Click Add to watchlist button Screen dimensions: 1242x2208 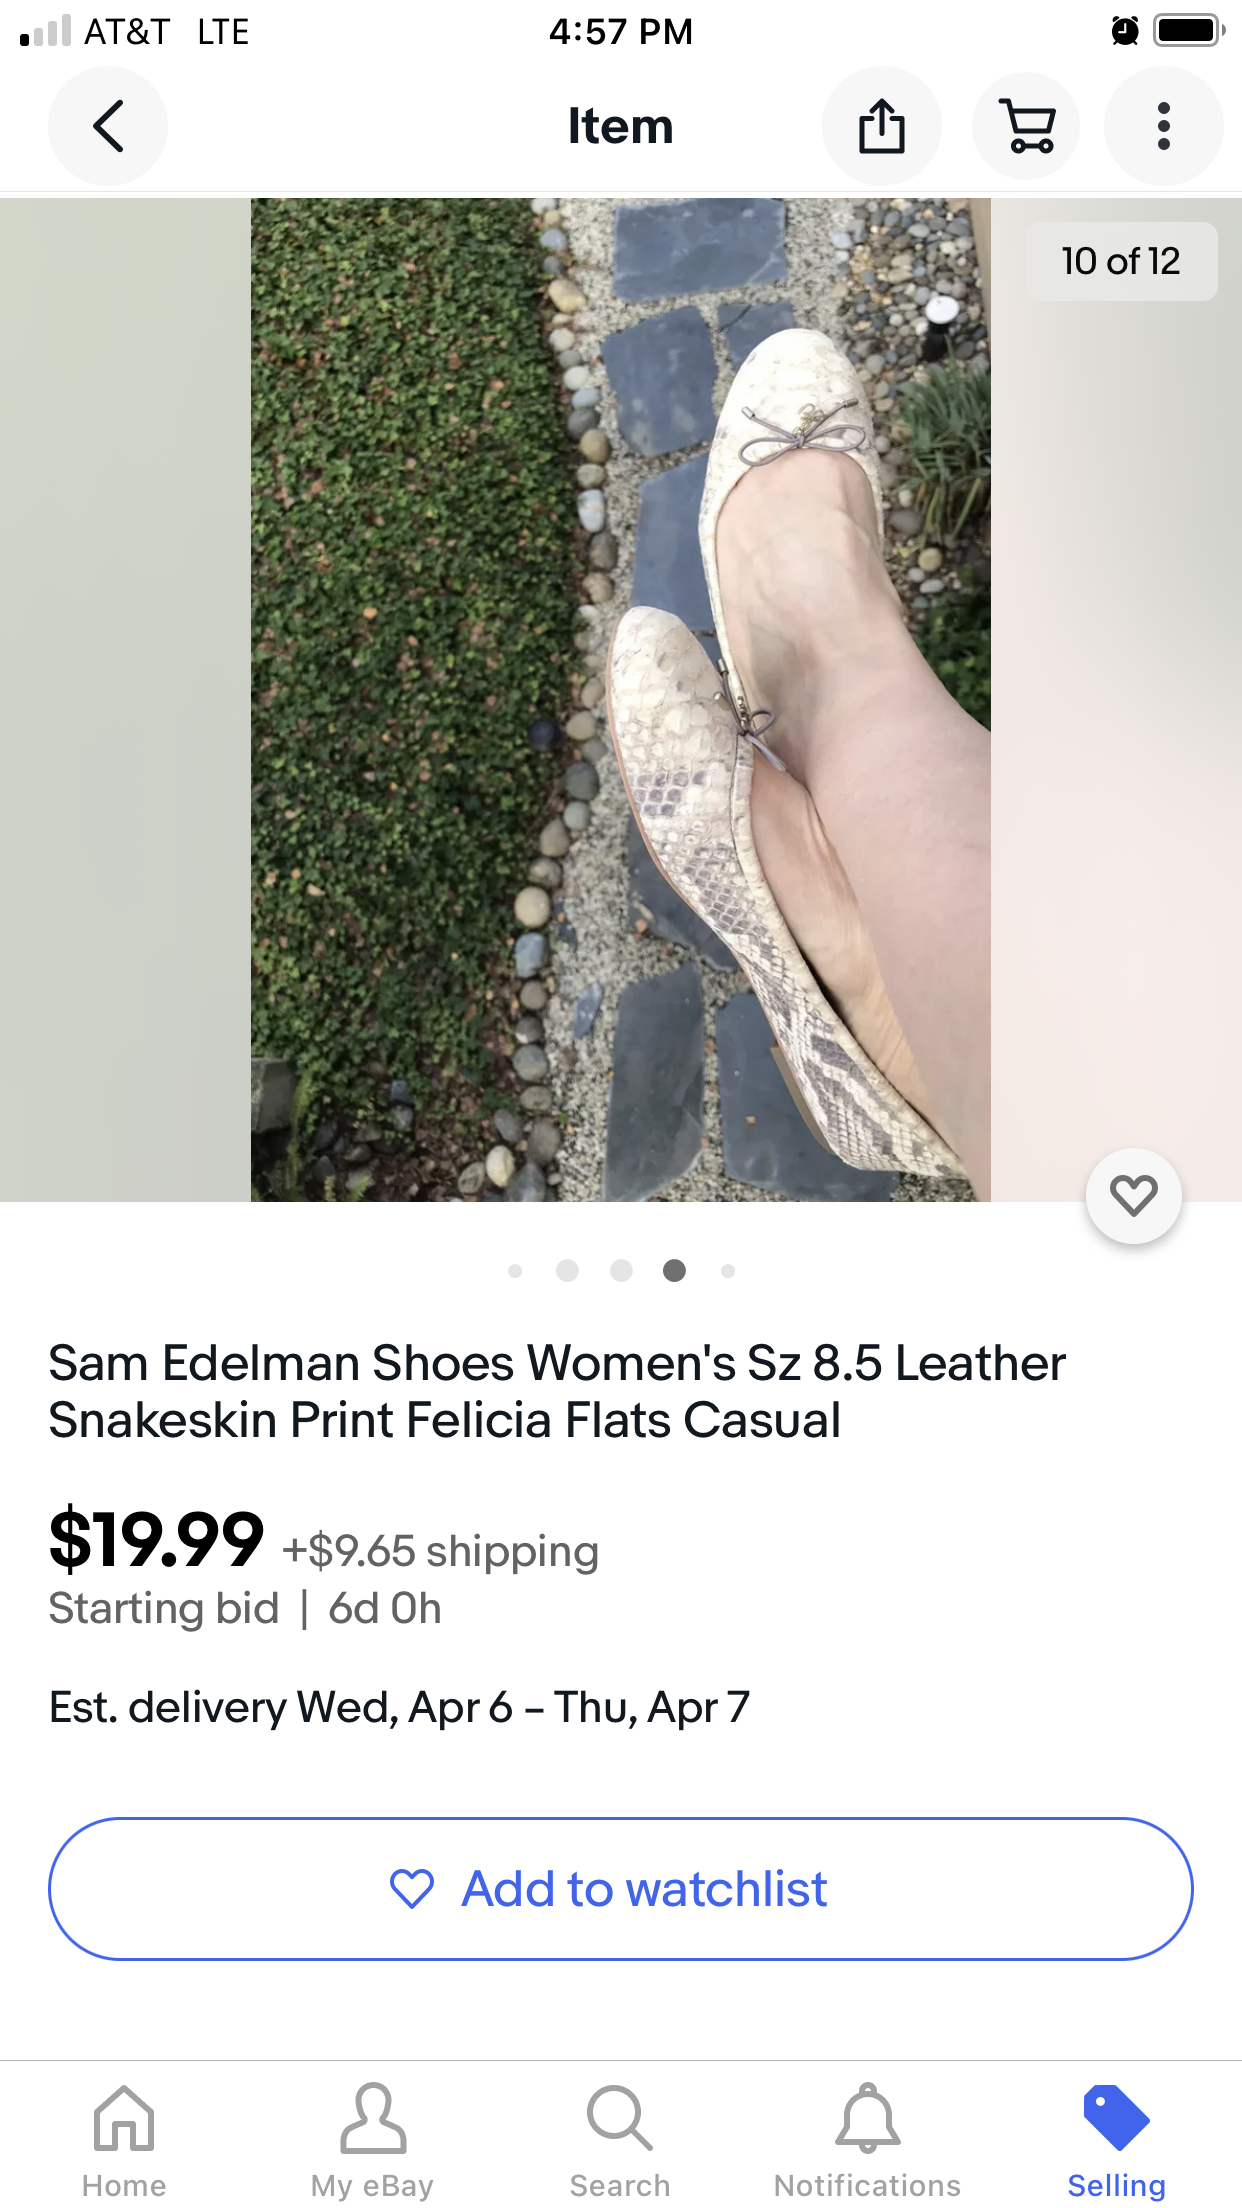point(620,1889)
